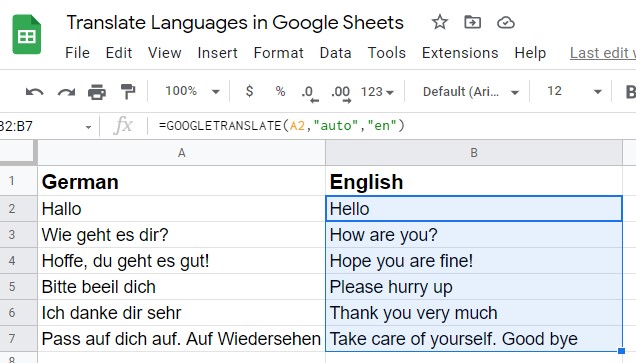Select column A header
The width and height of the screenshot is (636, 363).
pyautogui.click(x=181, y=153)
